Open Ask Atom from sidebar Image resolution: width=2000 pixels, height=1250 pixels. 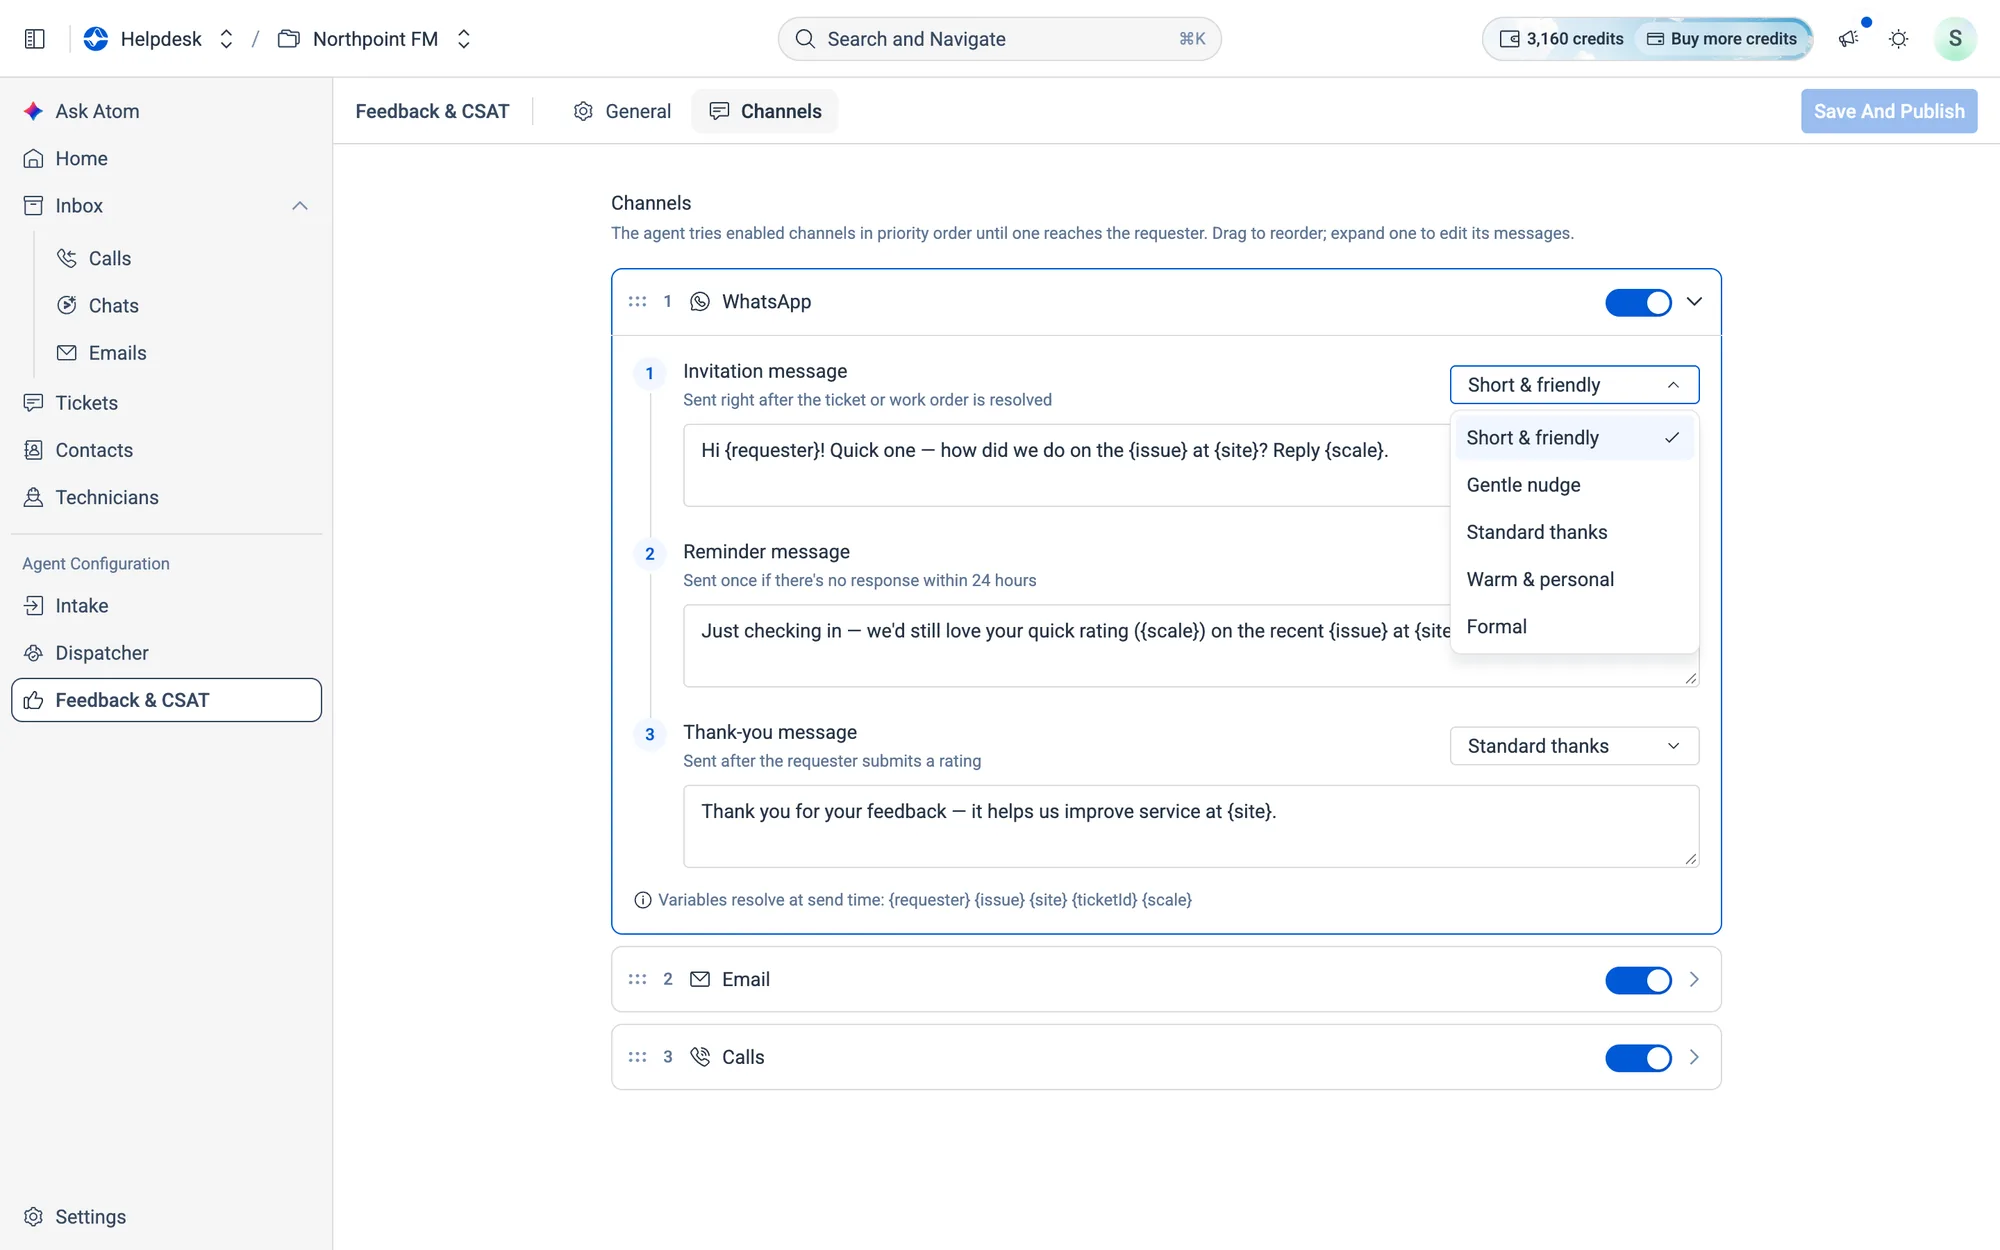coord(166,111)
